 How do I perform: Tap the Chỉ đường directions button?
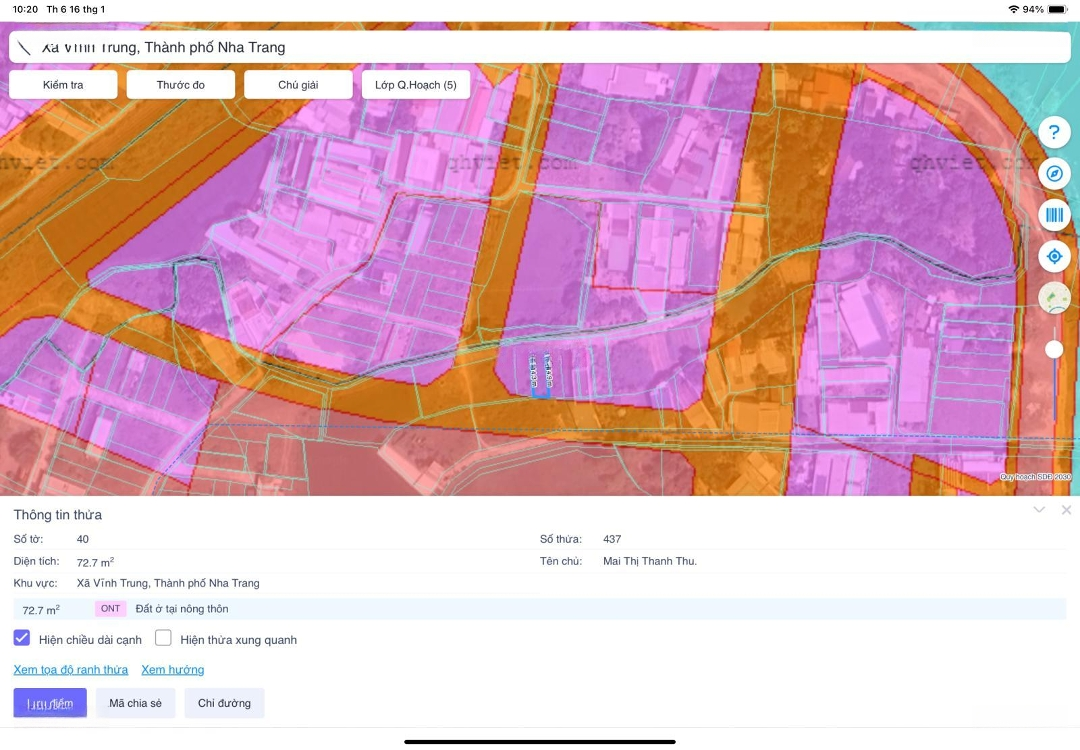224,703
